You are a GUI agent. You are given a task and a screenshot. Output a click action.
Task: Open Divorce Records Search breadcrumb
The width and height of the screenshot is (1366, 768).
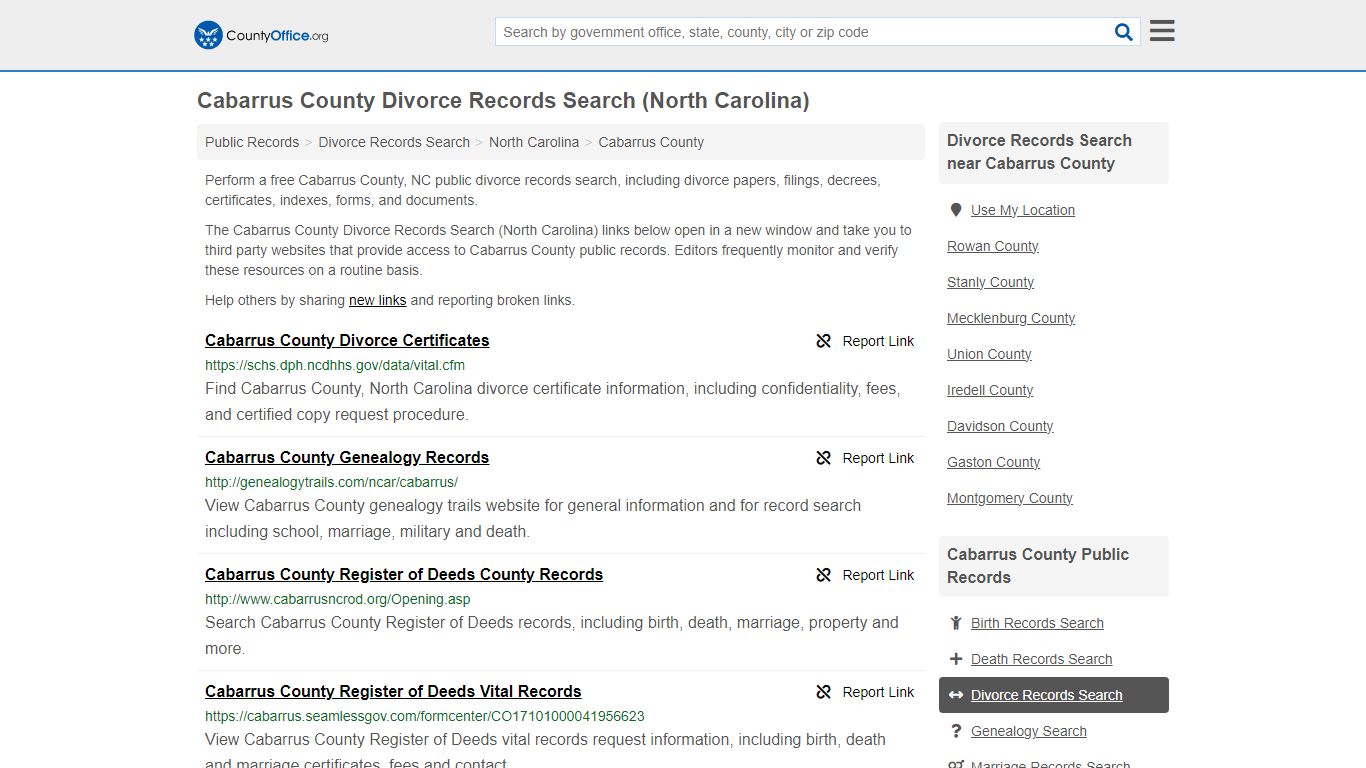[394, 142]
